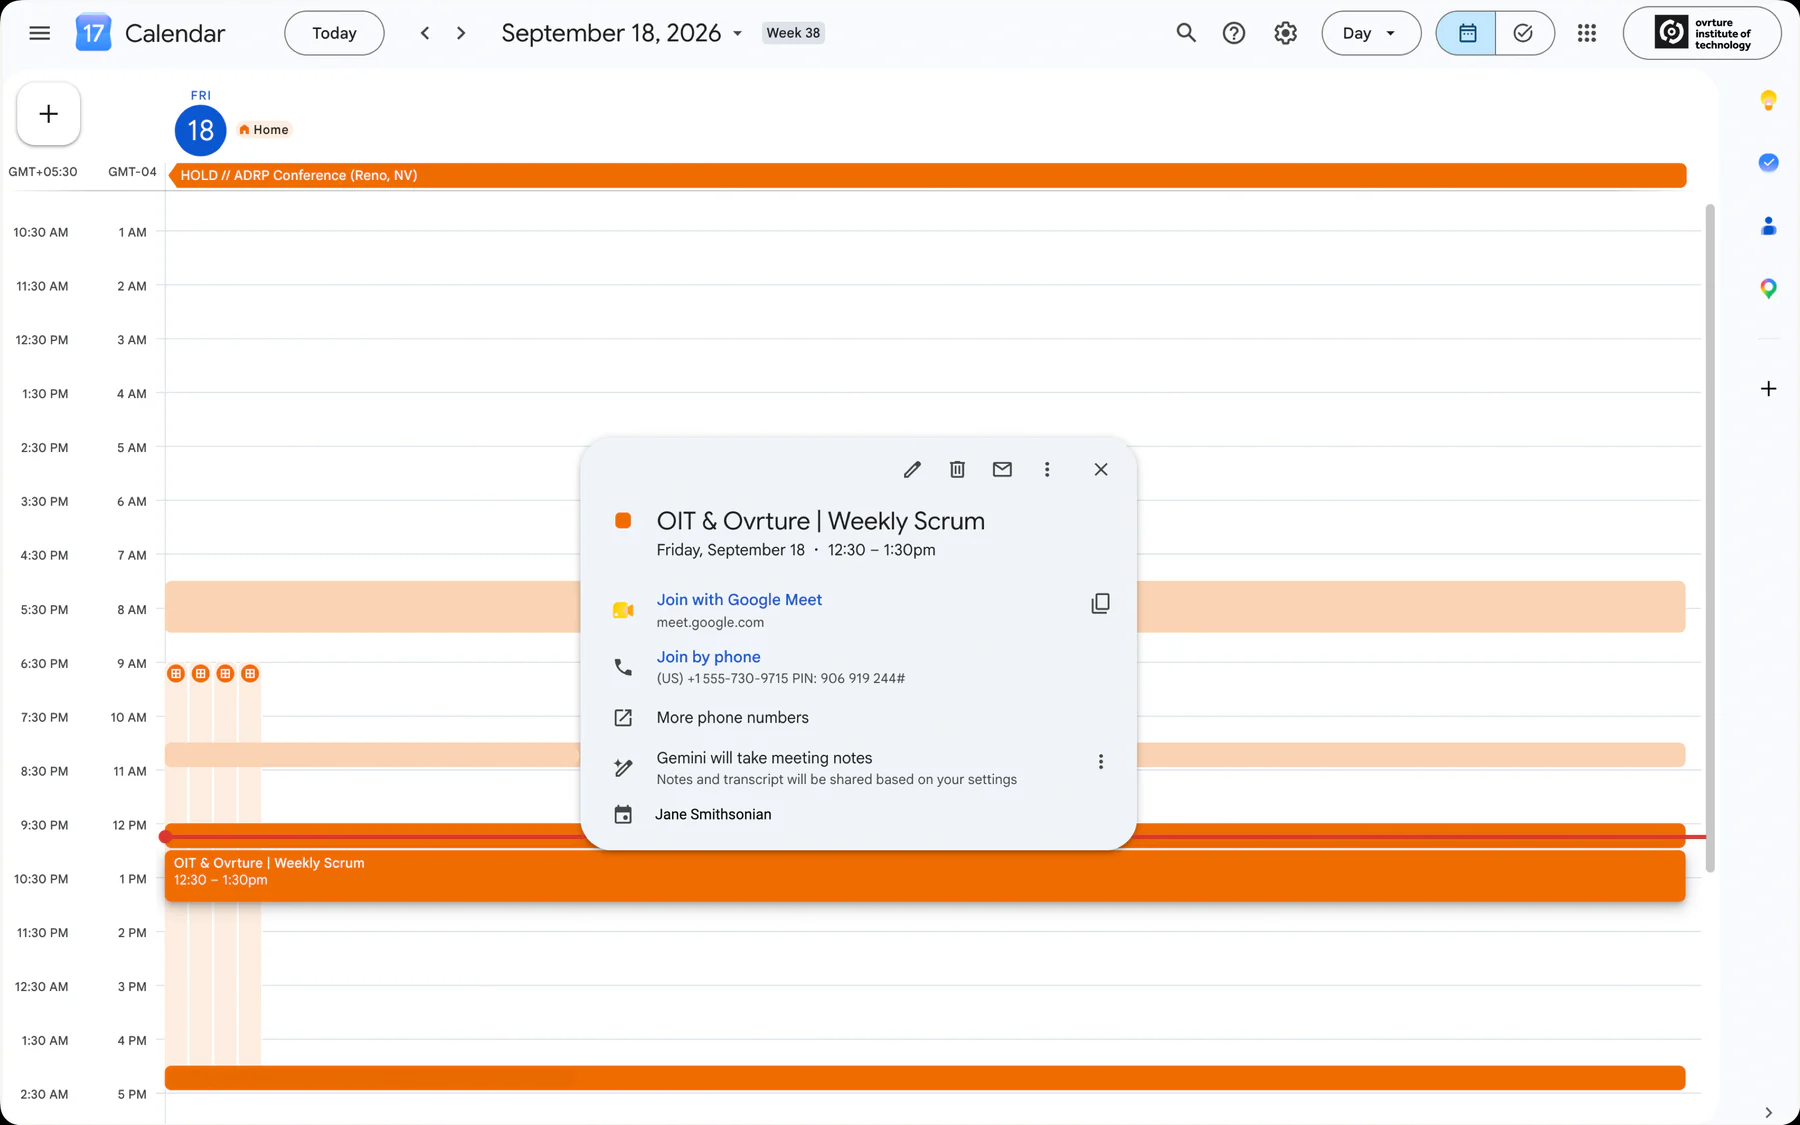The width and height of the screenshot is (1800, 1125).
Task: Get add-ons plus icon in side panel
Action: coord(1768,389)
